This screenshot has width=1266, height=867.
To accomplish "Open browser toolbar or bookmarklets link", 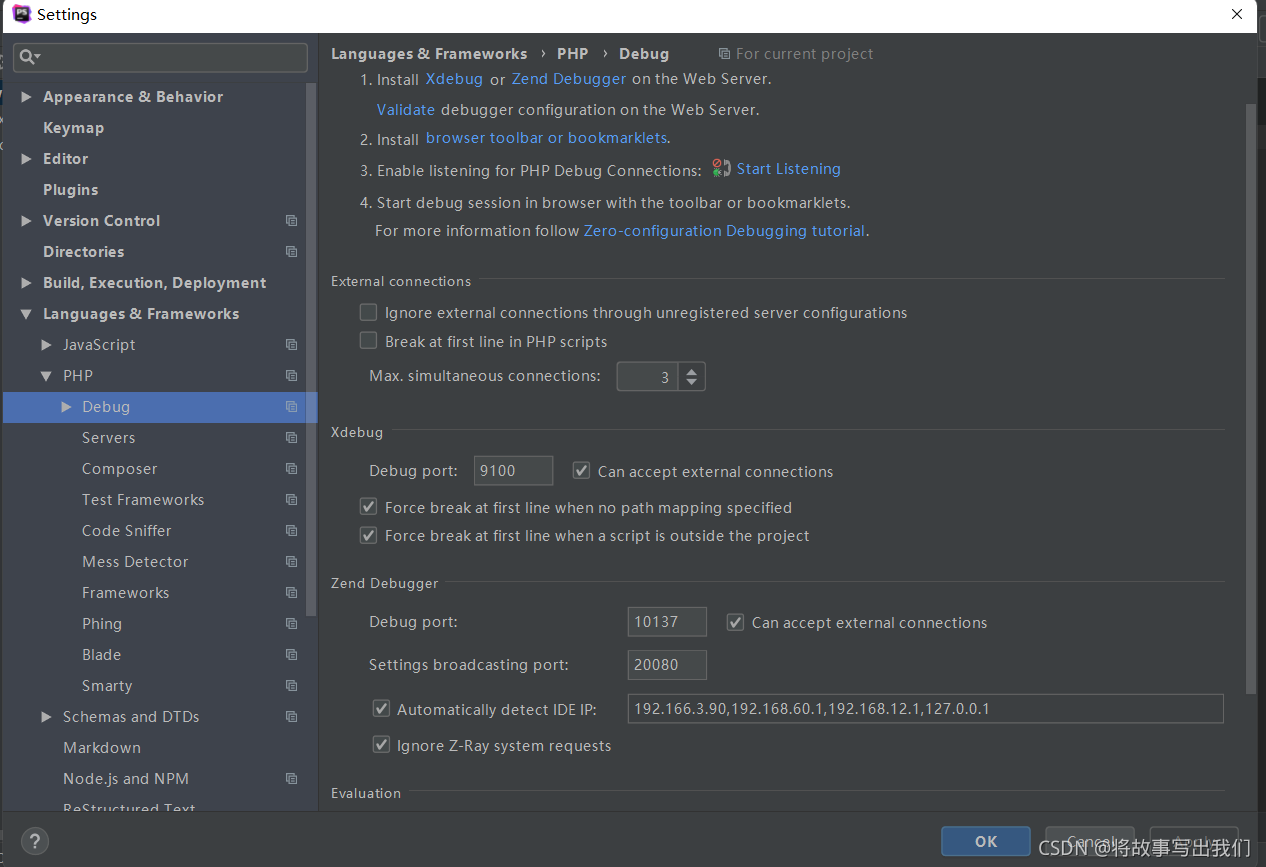I will click(546, 138).
